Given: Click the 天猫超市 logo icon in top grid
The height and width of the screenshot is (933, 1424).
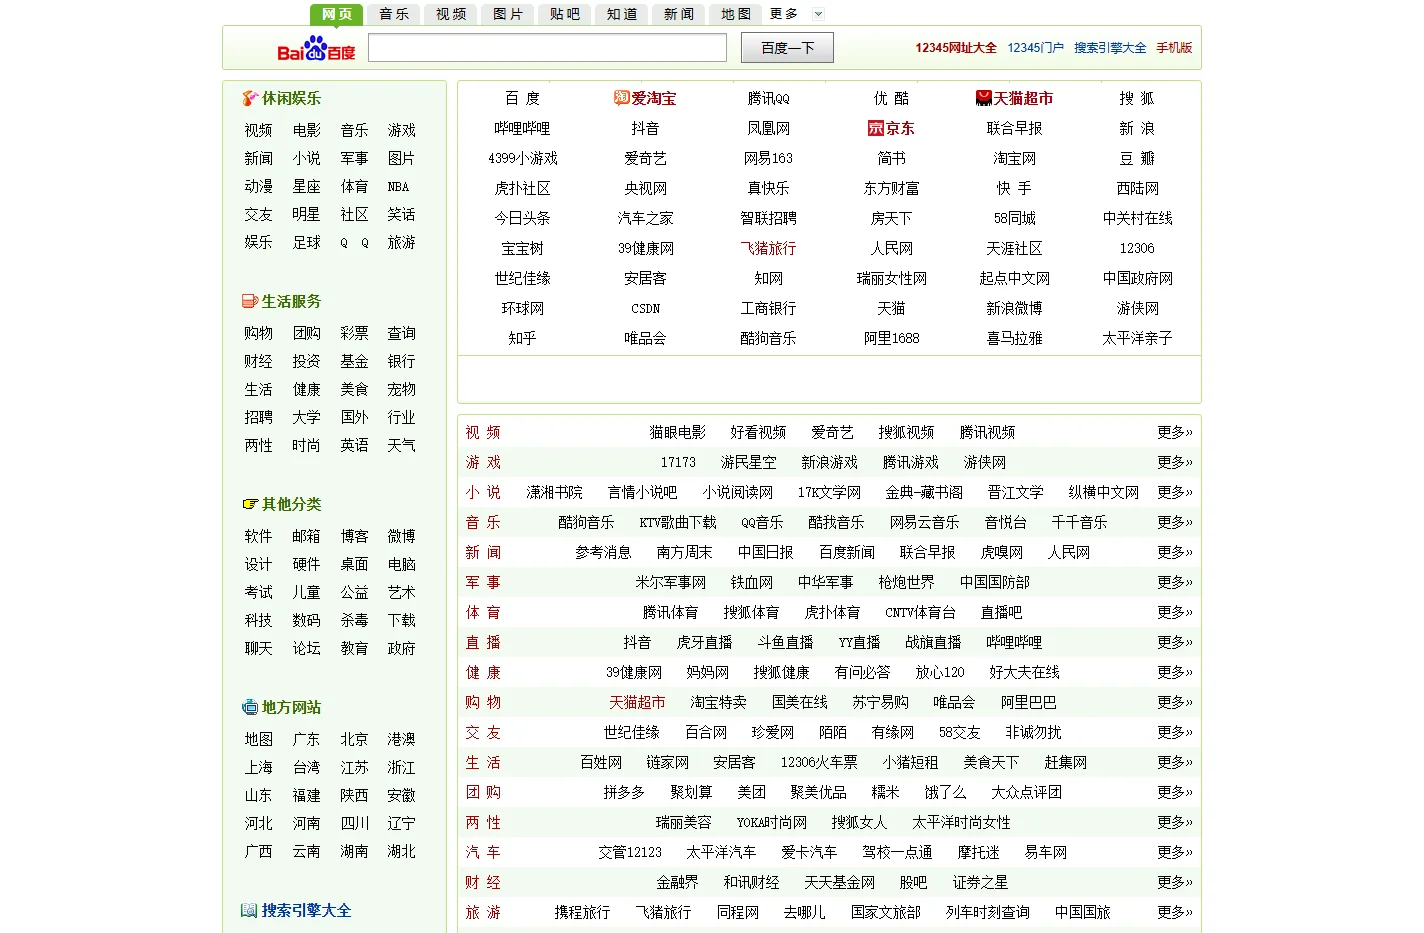Looking at the screenshot, I should [x=984, y=98].
